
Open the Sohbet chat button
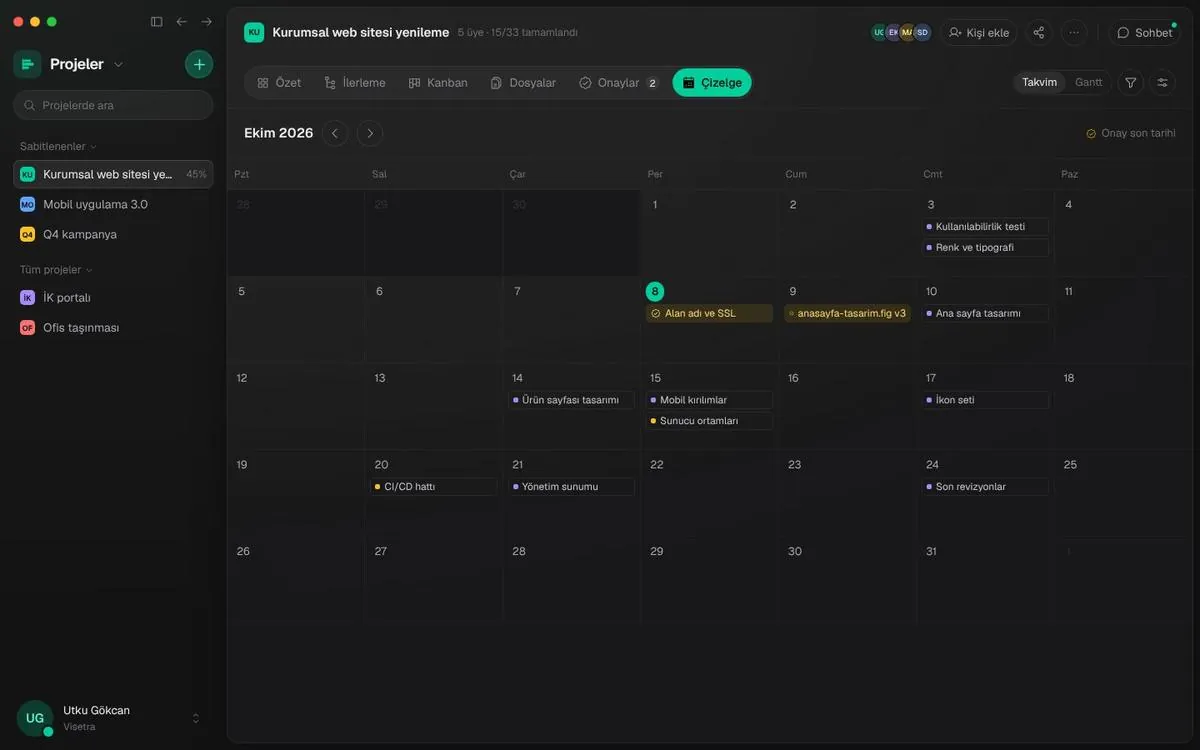1145,32
